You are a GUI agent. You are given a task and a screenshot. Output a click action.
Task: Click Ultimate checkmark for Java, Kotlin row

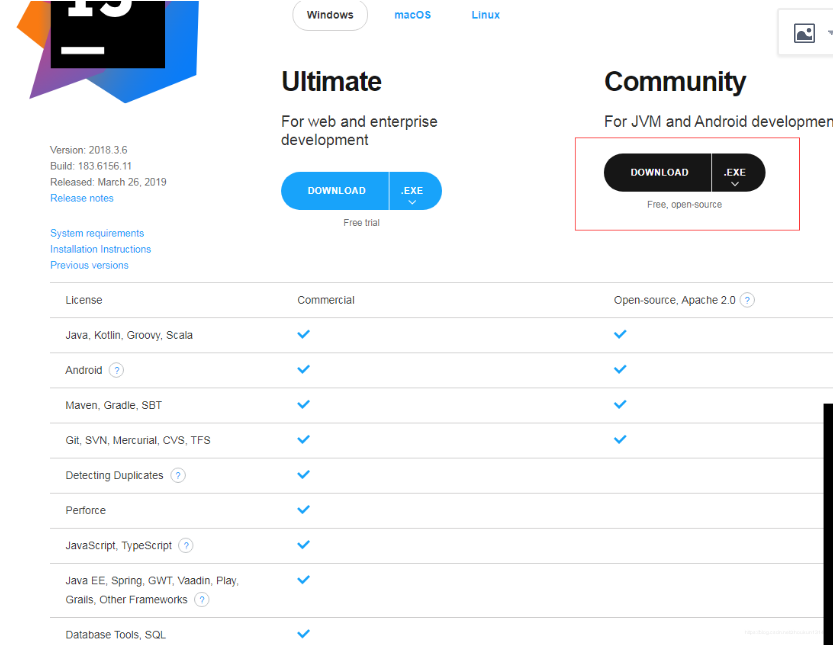(x=303, y=334)
